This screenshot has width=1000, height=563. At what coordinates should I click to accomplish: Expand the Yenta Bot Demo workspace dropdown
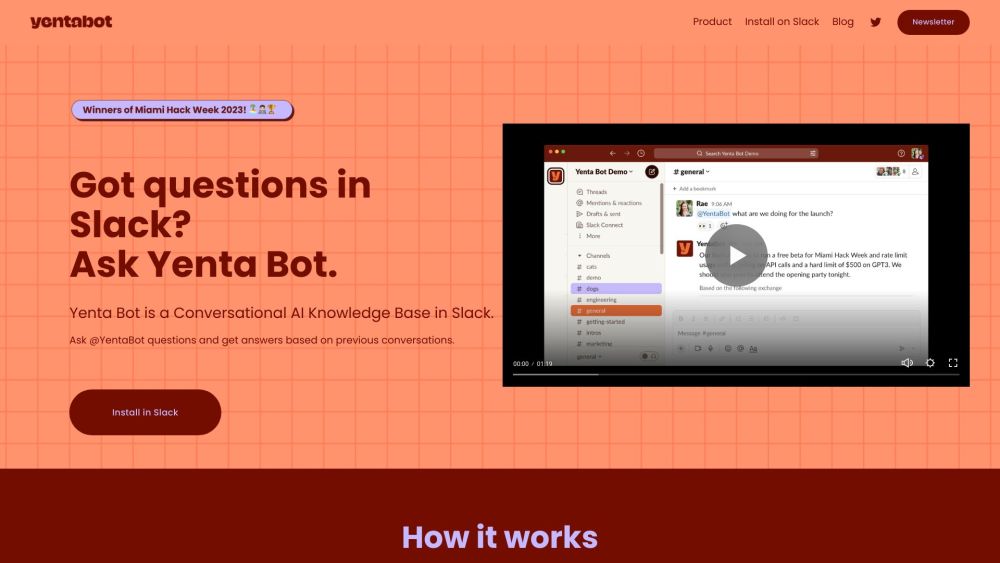pyautogui.click(x=605, y=172)
